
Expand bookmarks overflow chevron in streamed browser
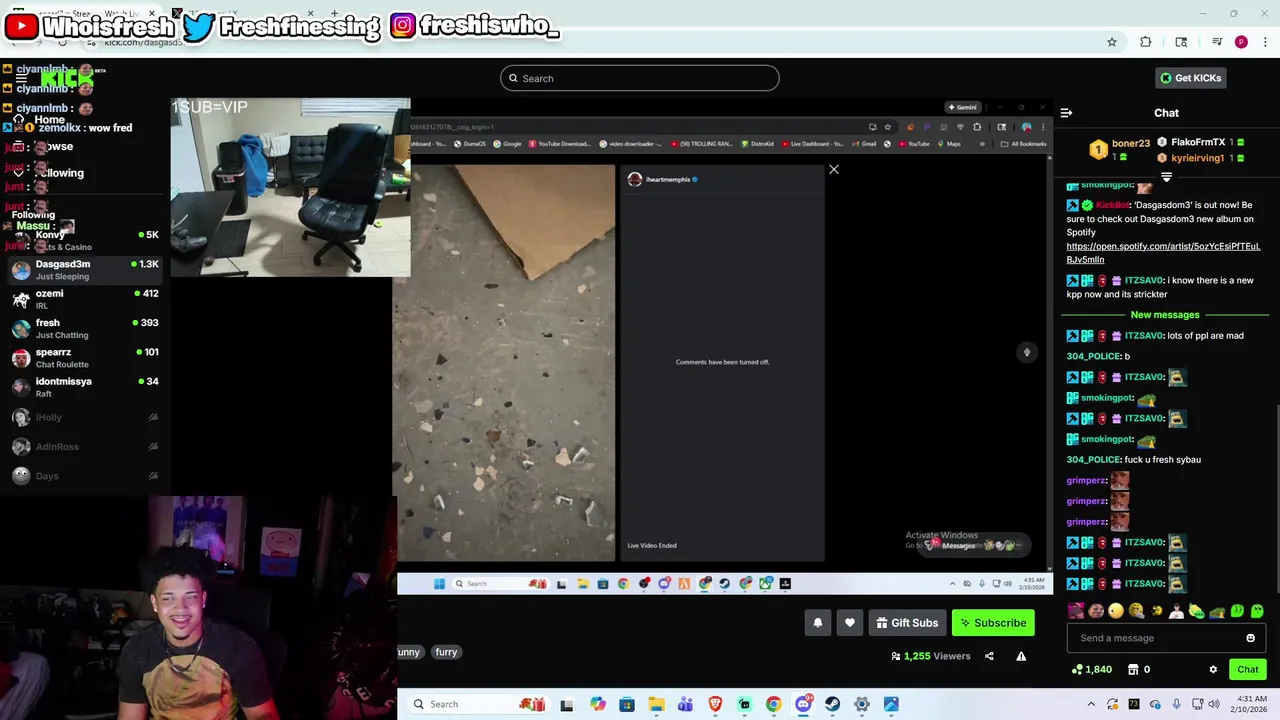click(x=982, y=144)
